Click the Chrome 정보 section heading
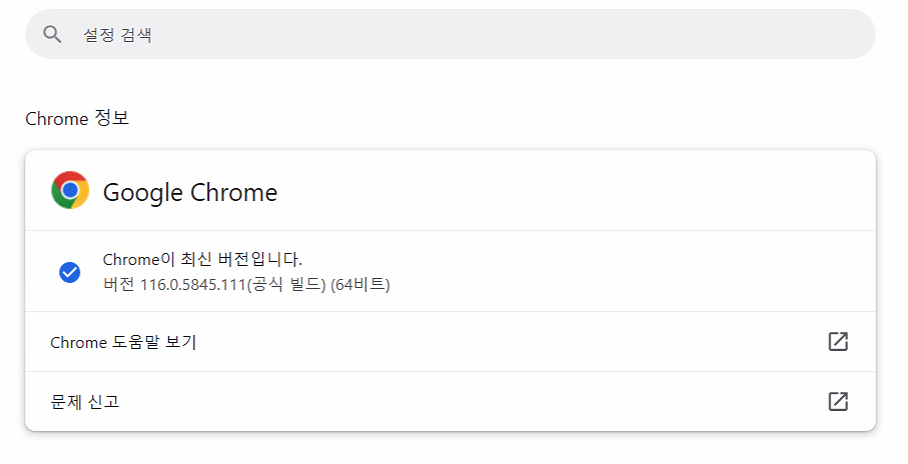The image size is (908, 464). [x=77, y=119]
